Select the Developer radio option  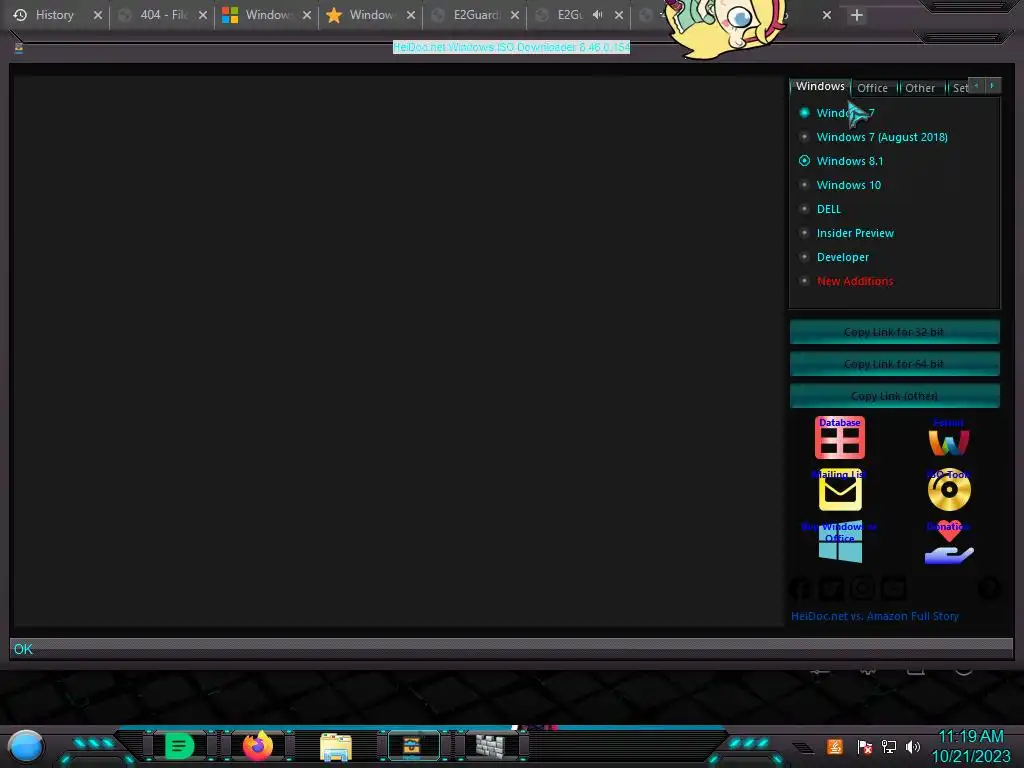pos(835,257)
